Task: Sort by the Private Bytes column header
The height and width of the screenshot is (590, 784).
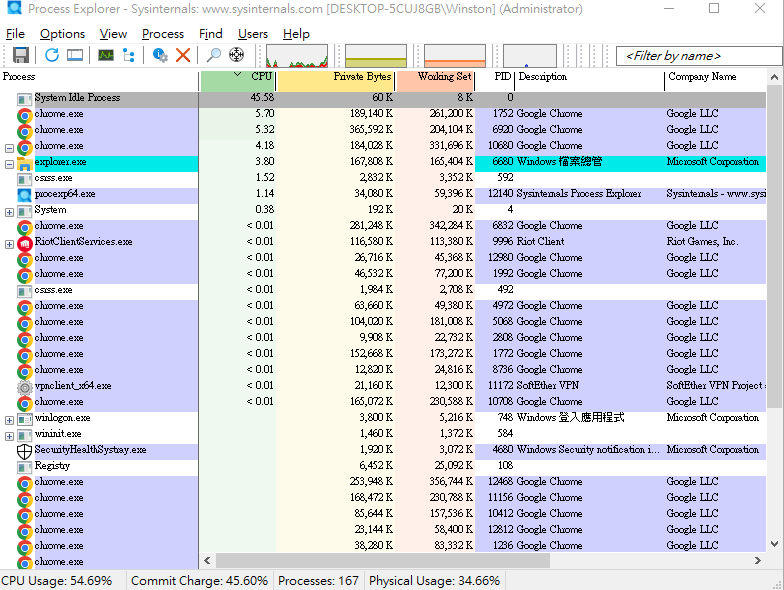Action: 335,80
